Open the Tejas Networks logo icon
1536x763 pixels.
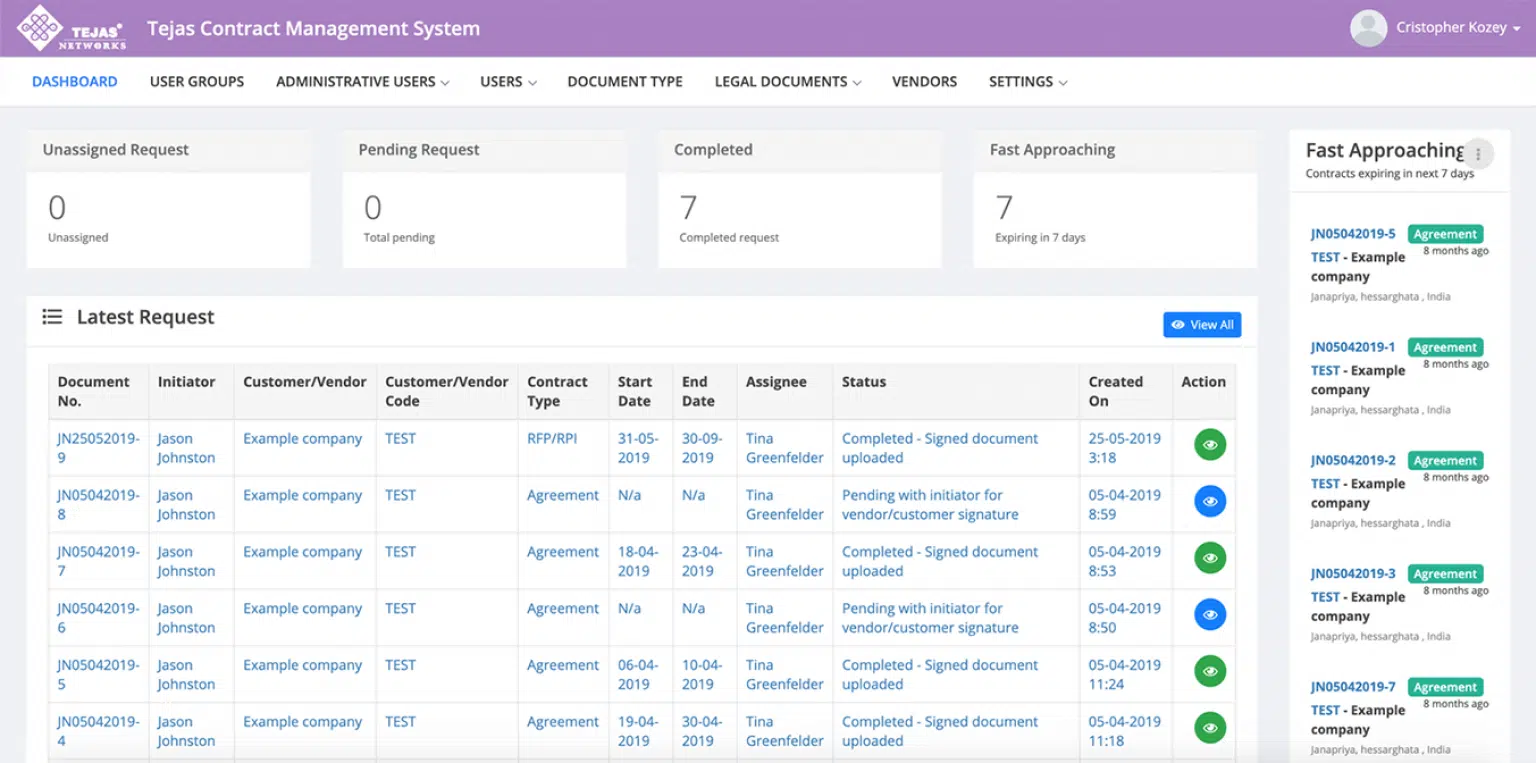point(40,27)
